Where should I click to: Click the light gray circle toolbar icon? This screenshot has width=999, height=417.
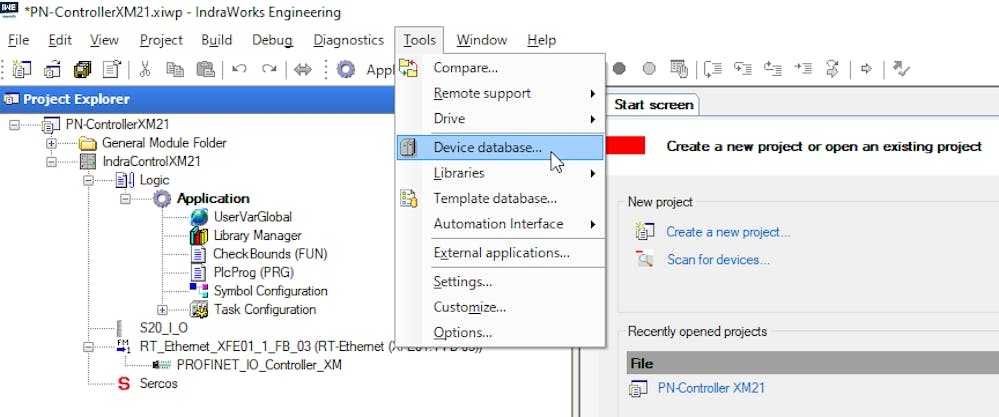point(649,69)
